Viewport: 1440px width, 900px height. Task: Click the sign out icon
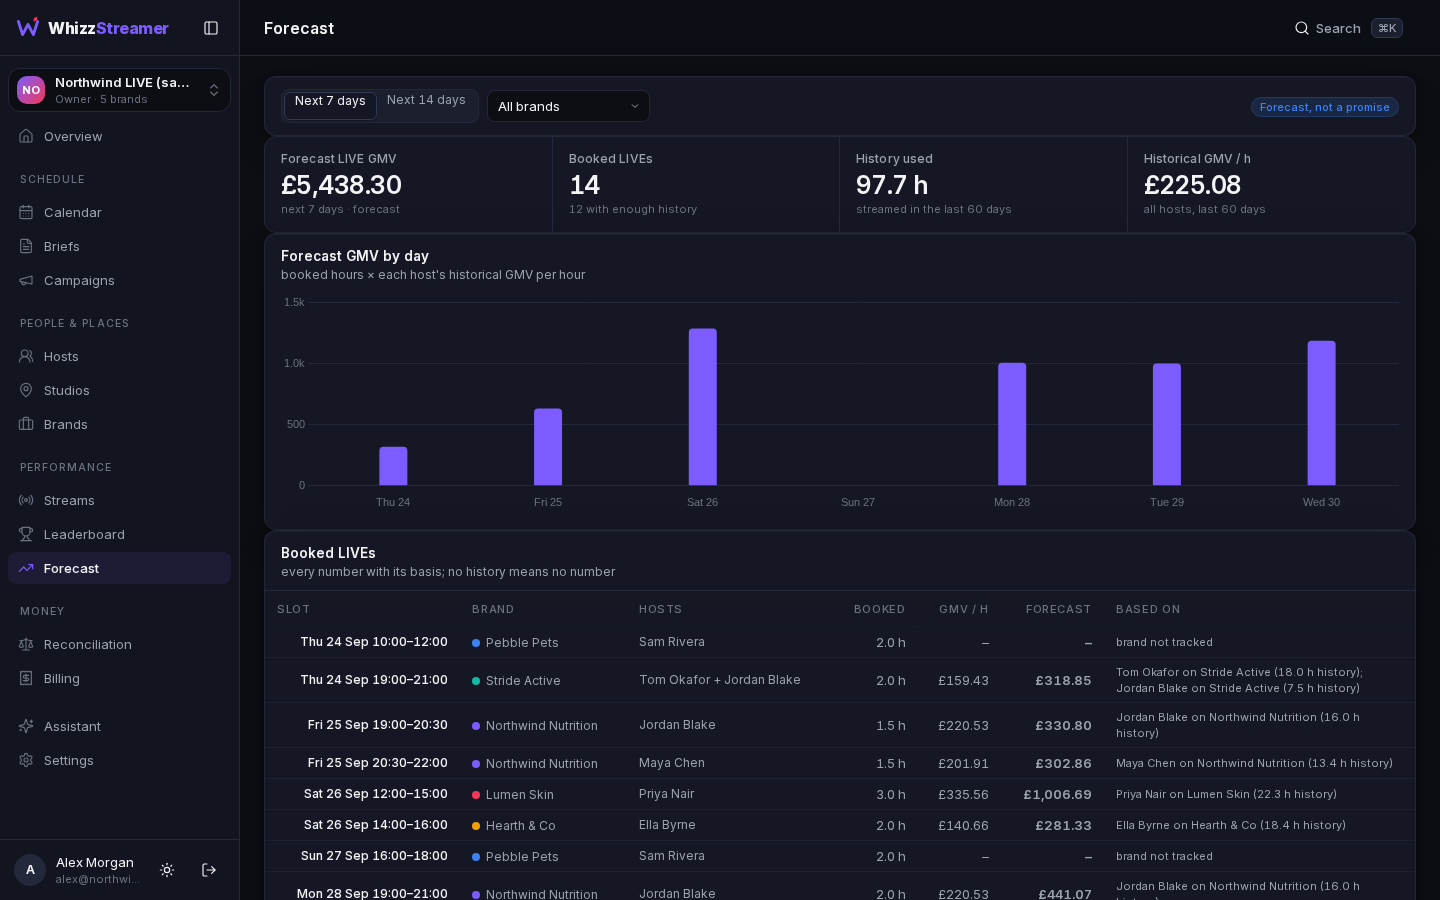tap(209, 870)
